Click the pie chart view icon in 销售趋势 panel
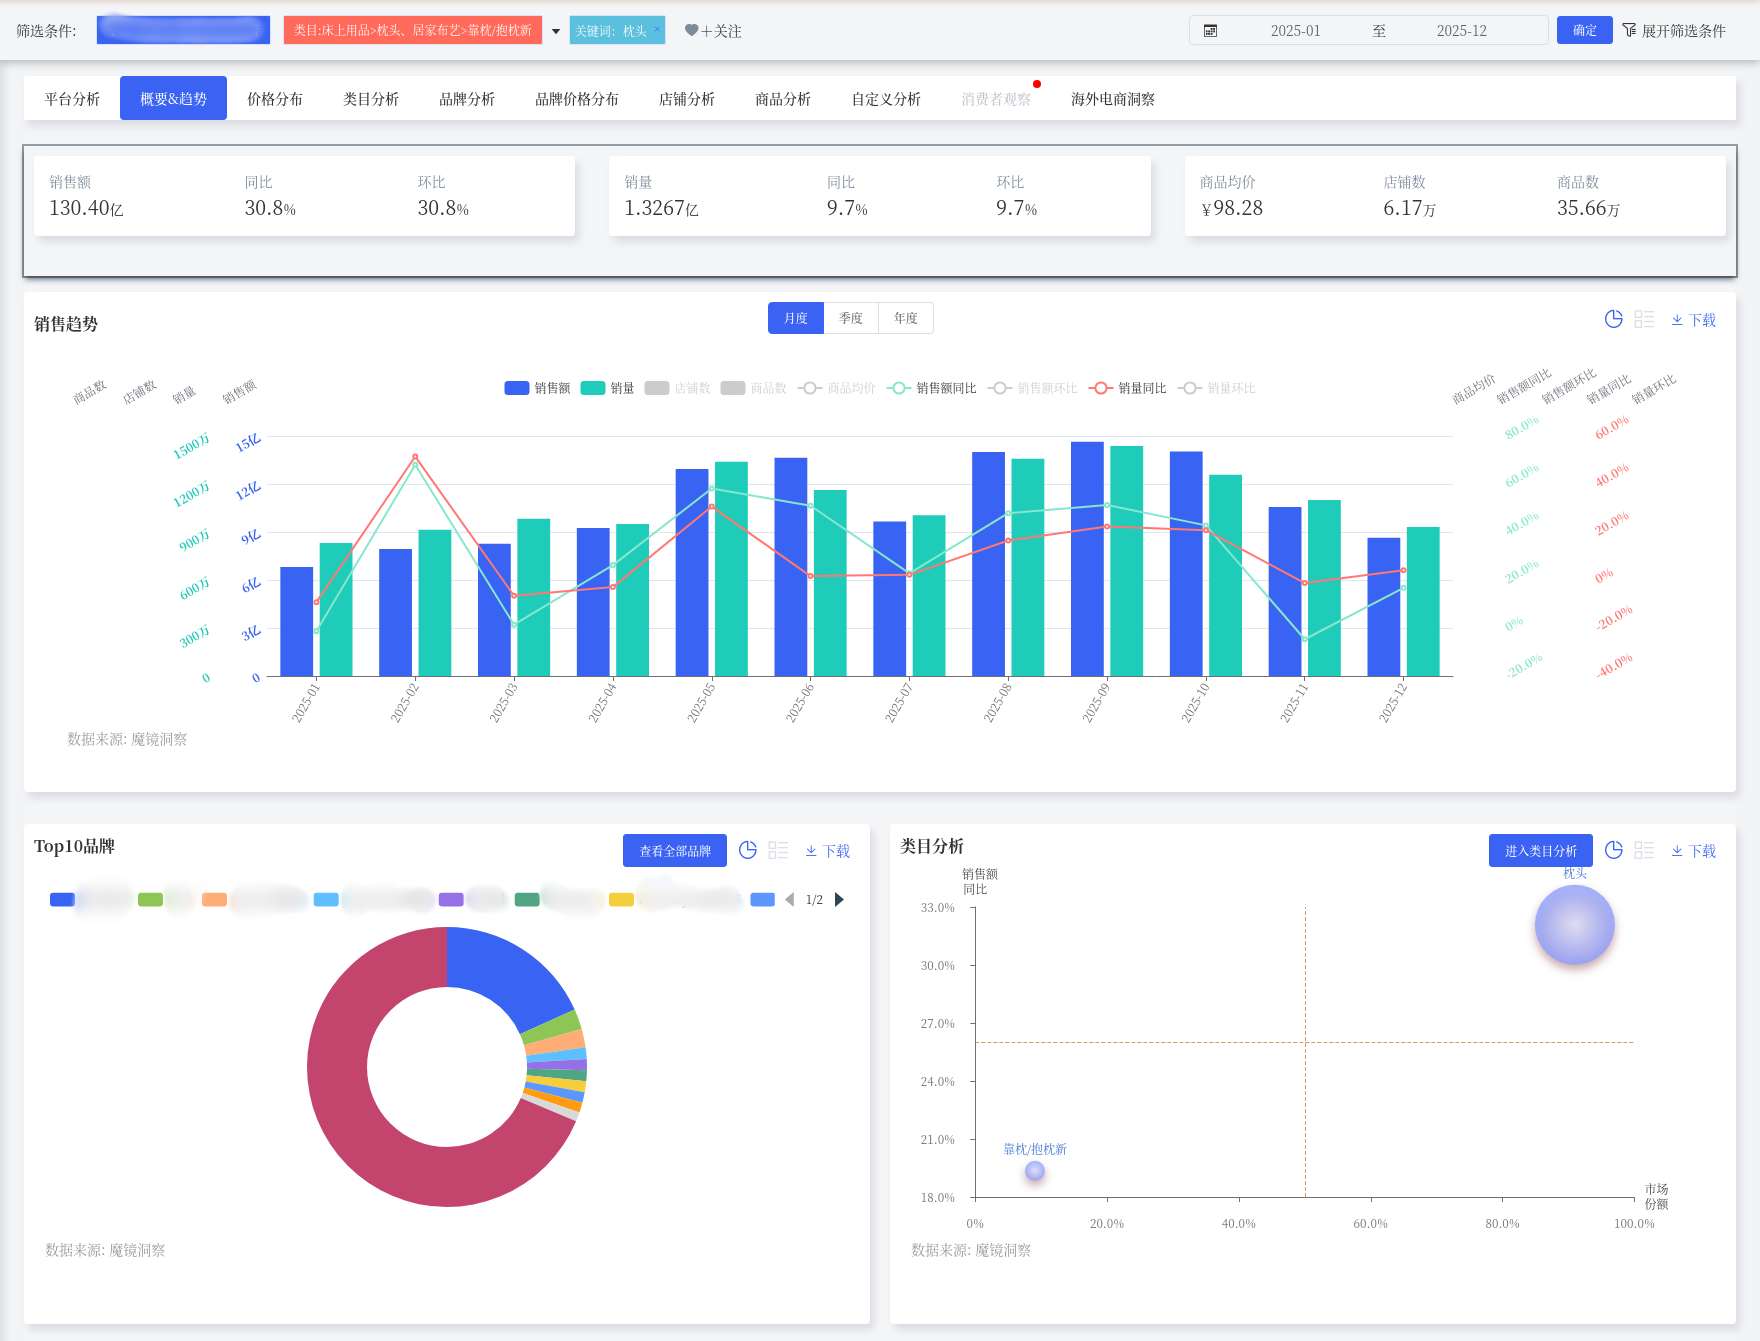The image size is (1760, 1341). 1613,319
